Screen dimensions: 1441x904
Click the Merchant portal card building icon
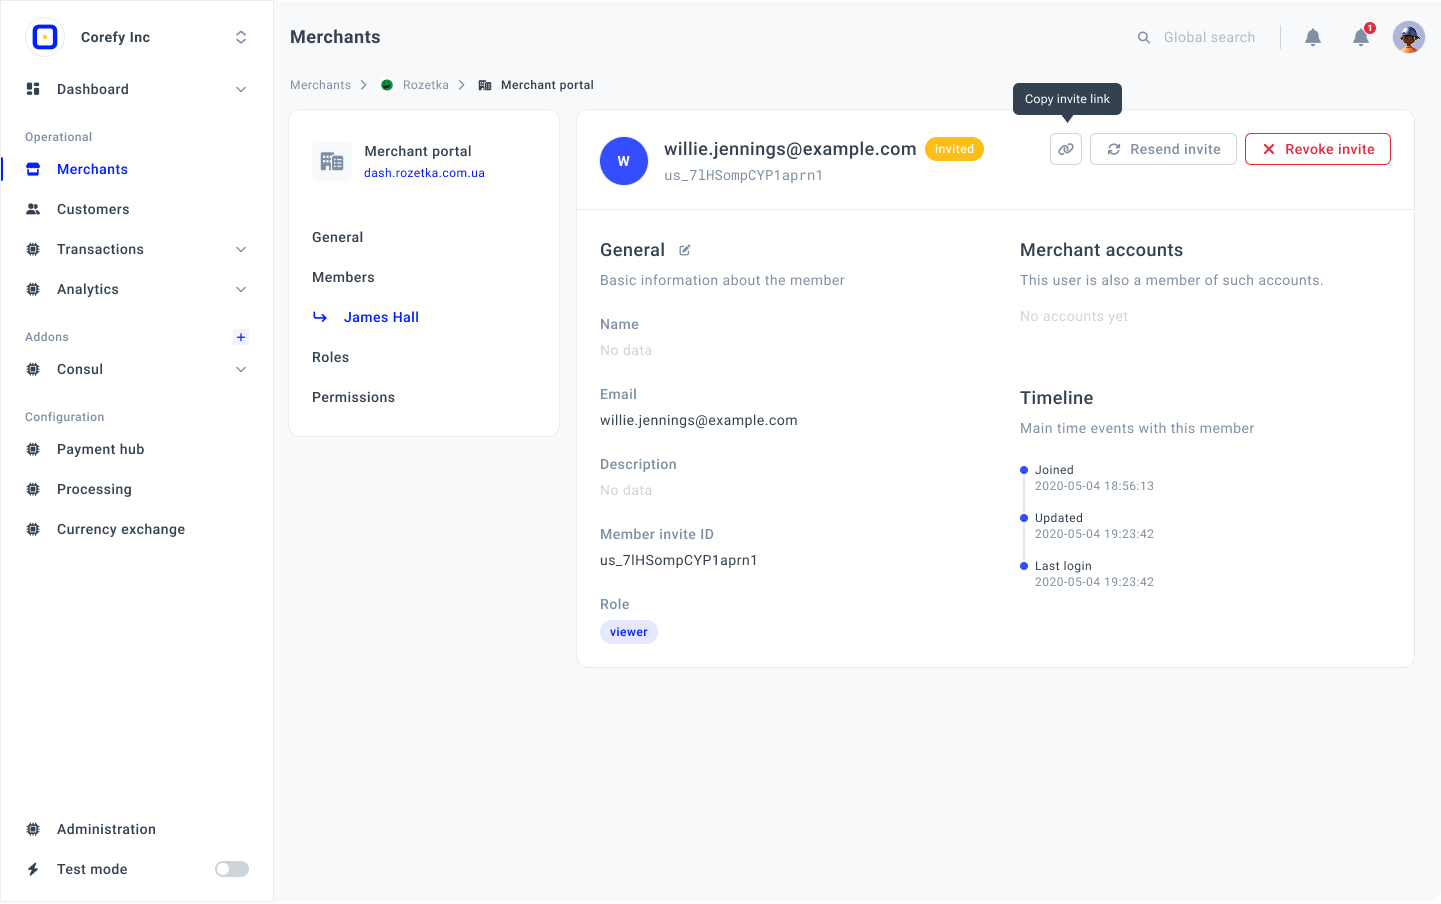(332, 161)
